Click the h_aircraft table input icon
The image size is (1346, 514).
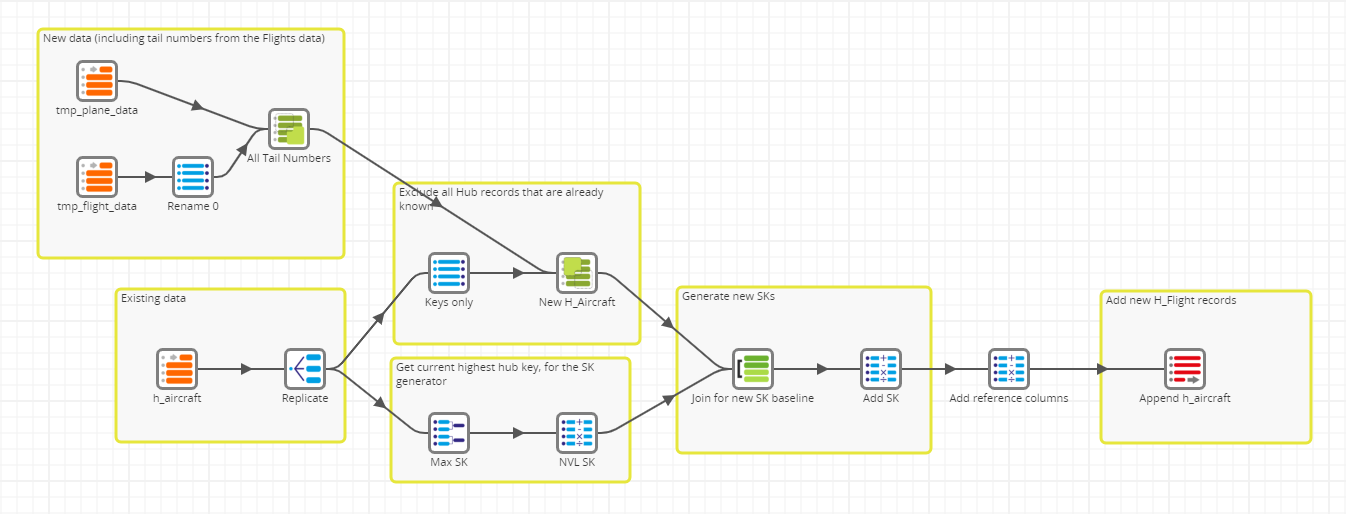pos(177,369)
